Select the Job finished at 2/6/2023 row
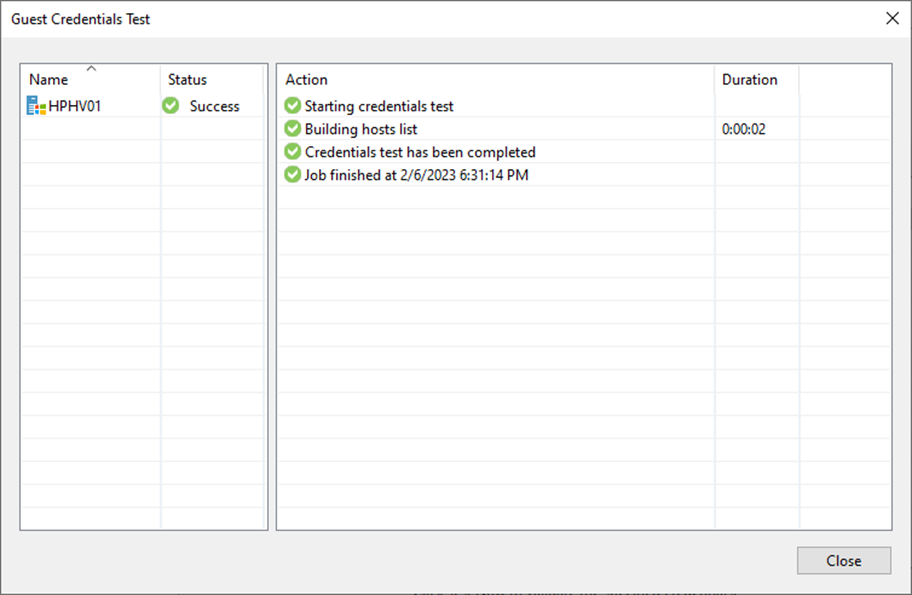The width and height of the screenshot is (912, 595). click(584, 174)
